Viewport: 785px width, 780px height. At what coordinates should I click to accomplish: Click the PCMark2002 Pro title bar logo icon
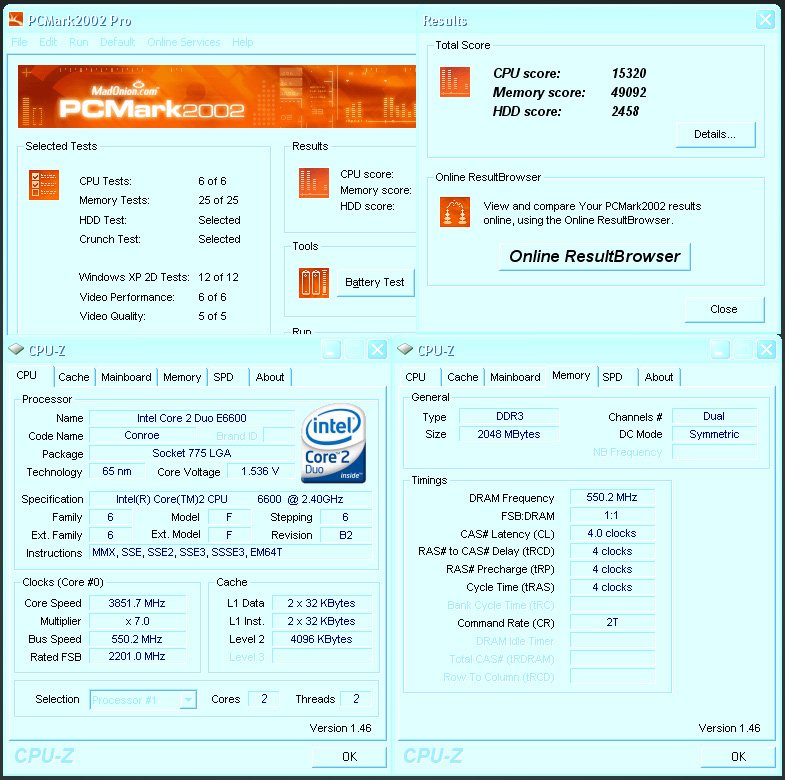(x=16, y=20)
